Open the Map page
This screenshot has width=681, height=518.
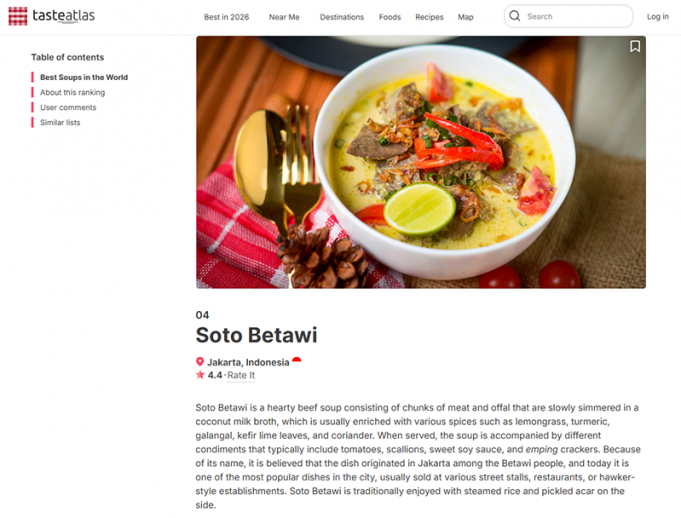point(466,17)
